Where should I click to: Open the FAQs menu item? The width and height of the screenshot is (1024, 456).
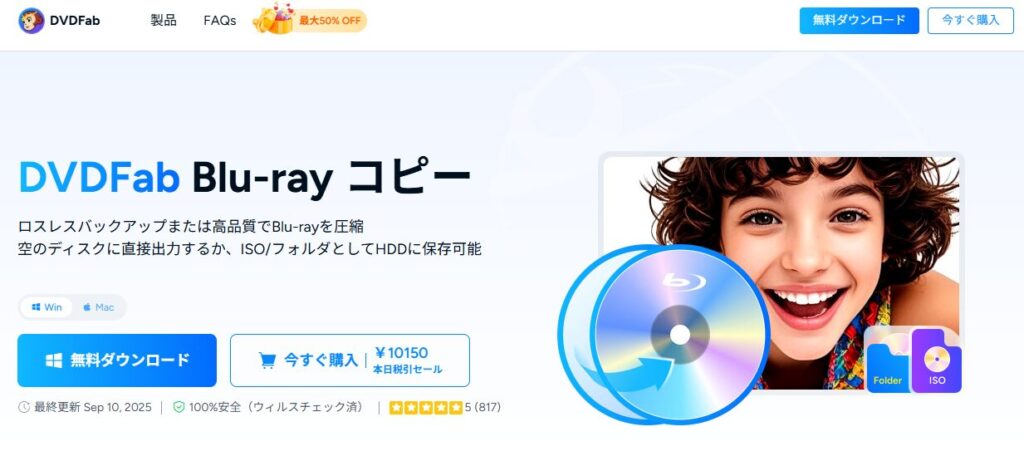[x=219, y=20]
